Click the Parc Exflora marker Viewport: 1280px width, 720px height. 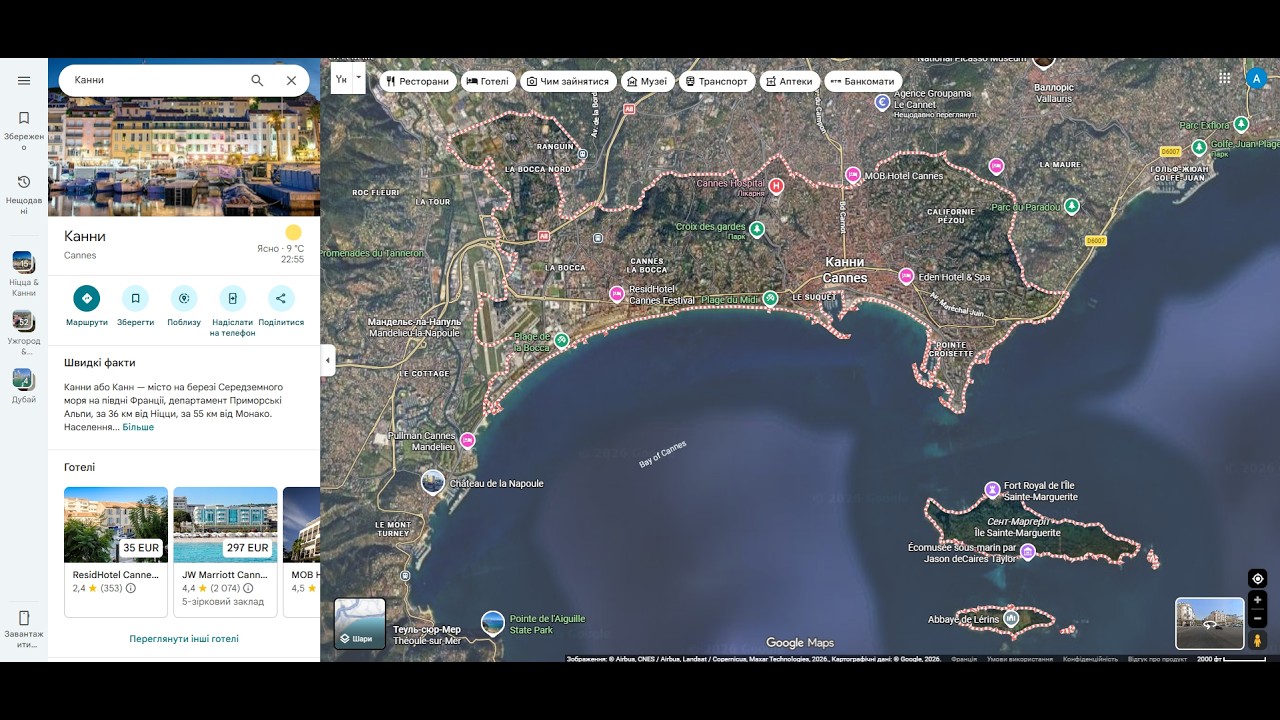(1241, 124)
